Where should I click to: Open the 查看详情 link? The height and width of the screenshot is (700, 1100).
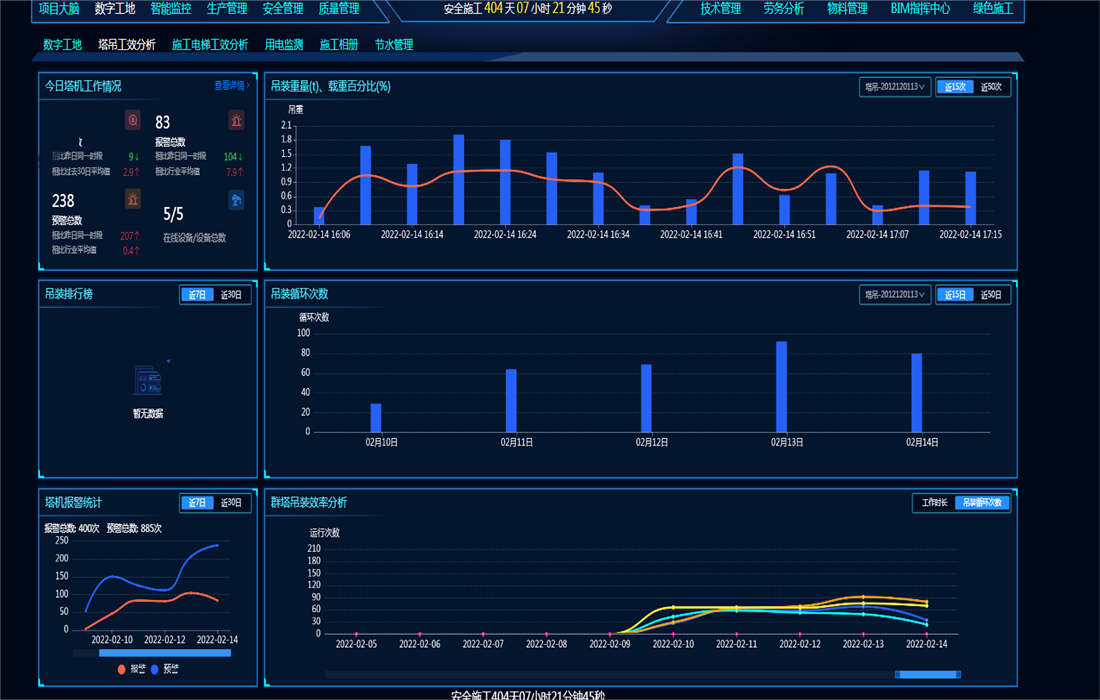coord(232,86)
